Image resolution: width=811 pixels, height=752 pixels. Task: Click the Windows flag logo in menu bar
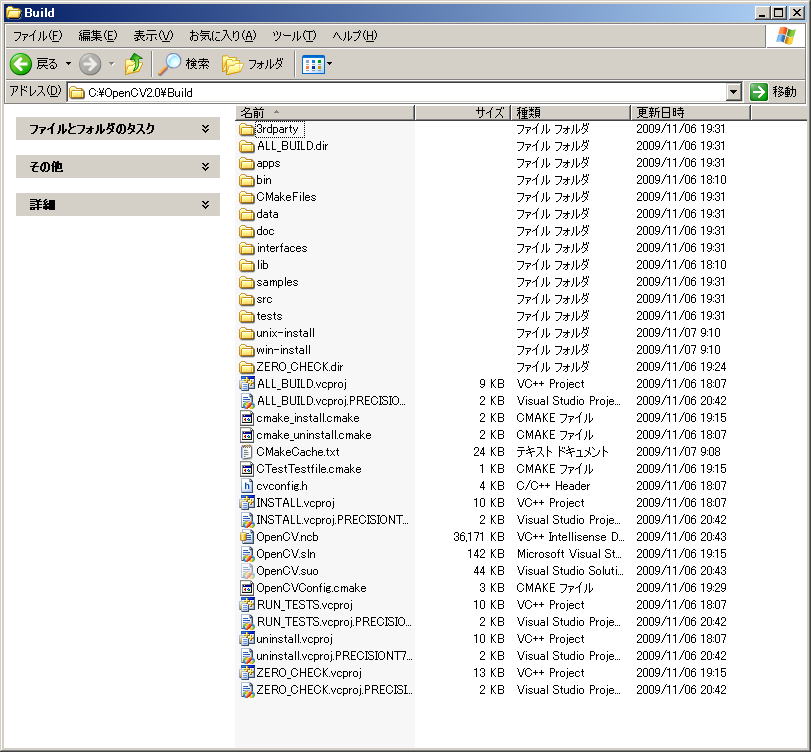click(785, 36)
